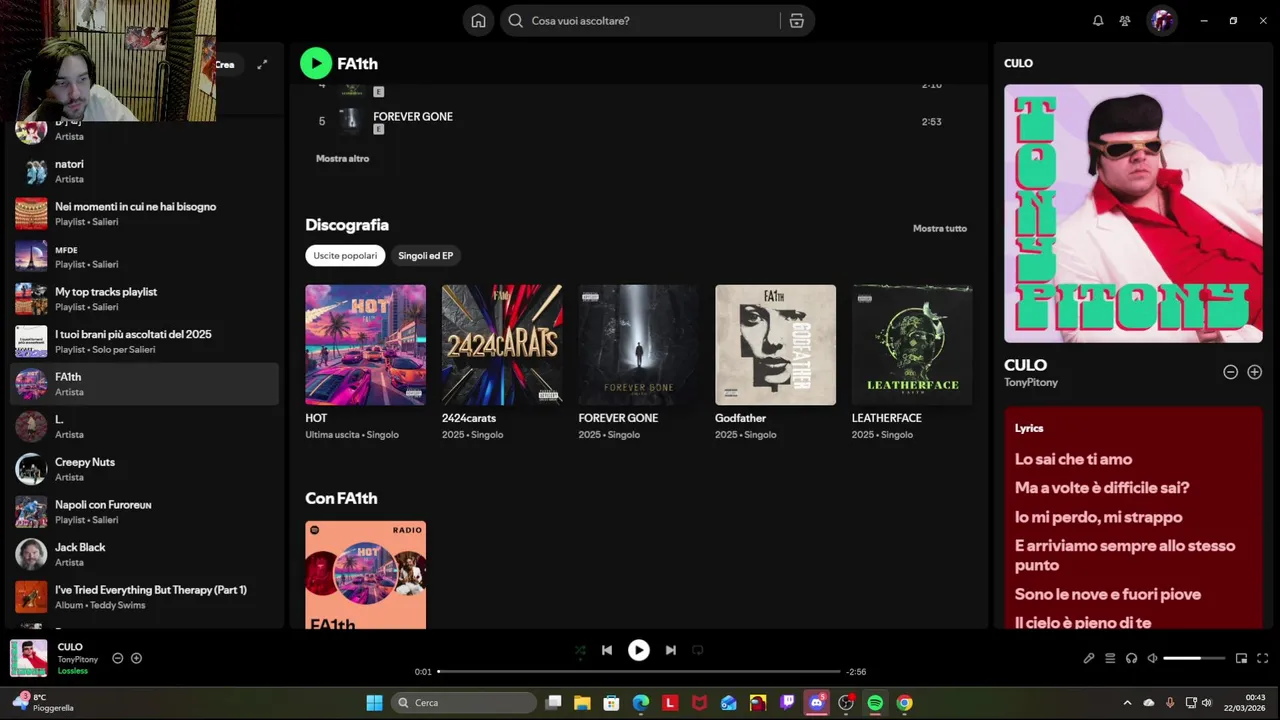
Task: Mute the volume speaker icon
Action: tap(1152, 658)
